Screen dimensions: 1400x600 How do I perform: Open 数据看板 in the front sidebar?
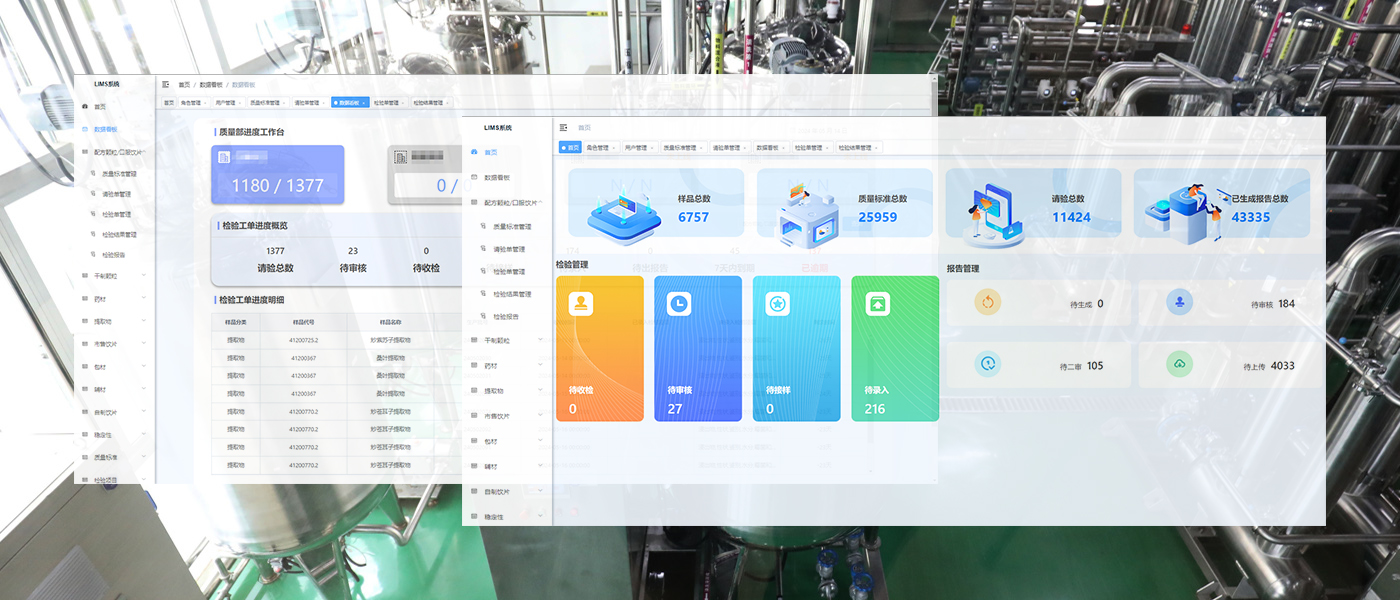click(497, 177)
